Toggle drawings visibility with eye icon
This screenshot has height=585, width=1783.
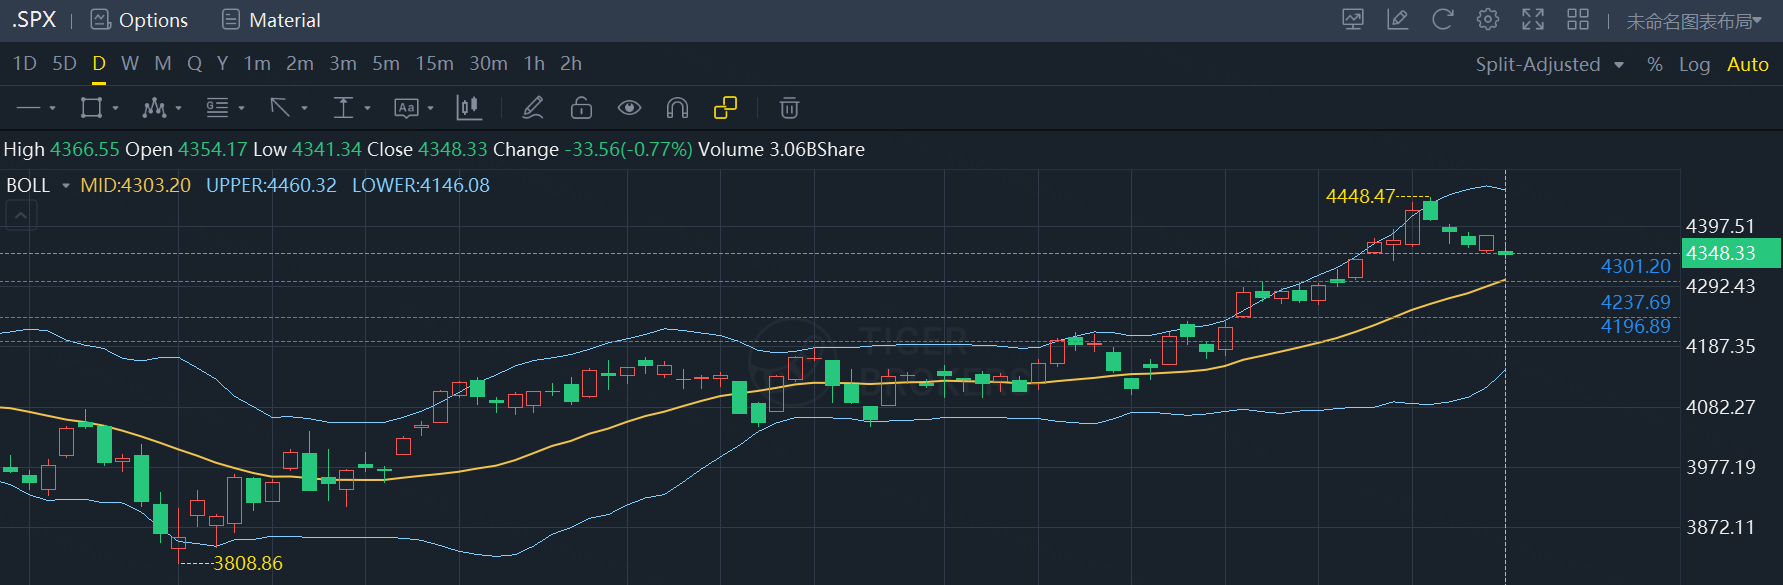coord(629,108)
